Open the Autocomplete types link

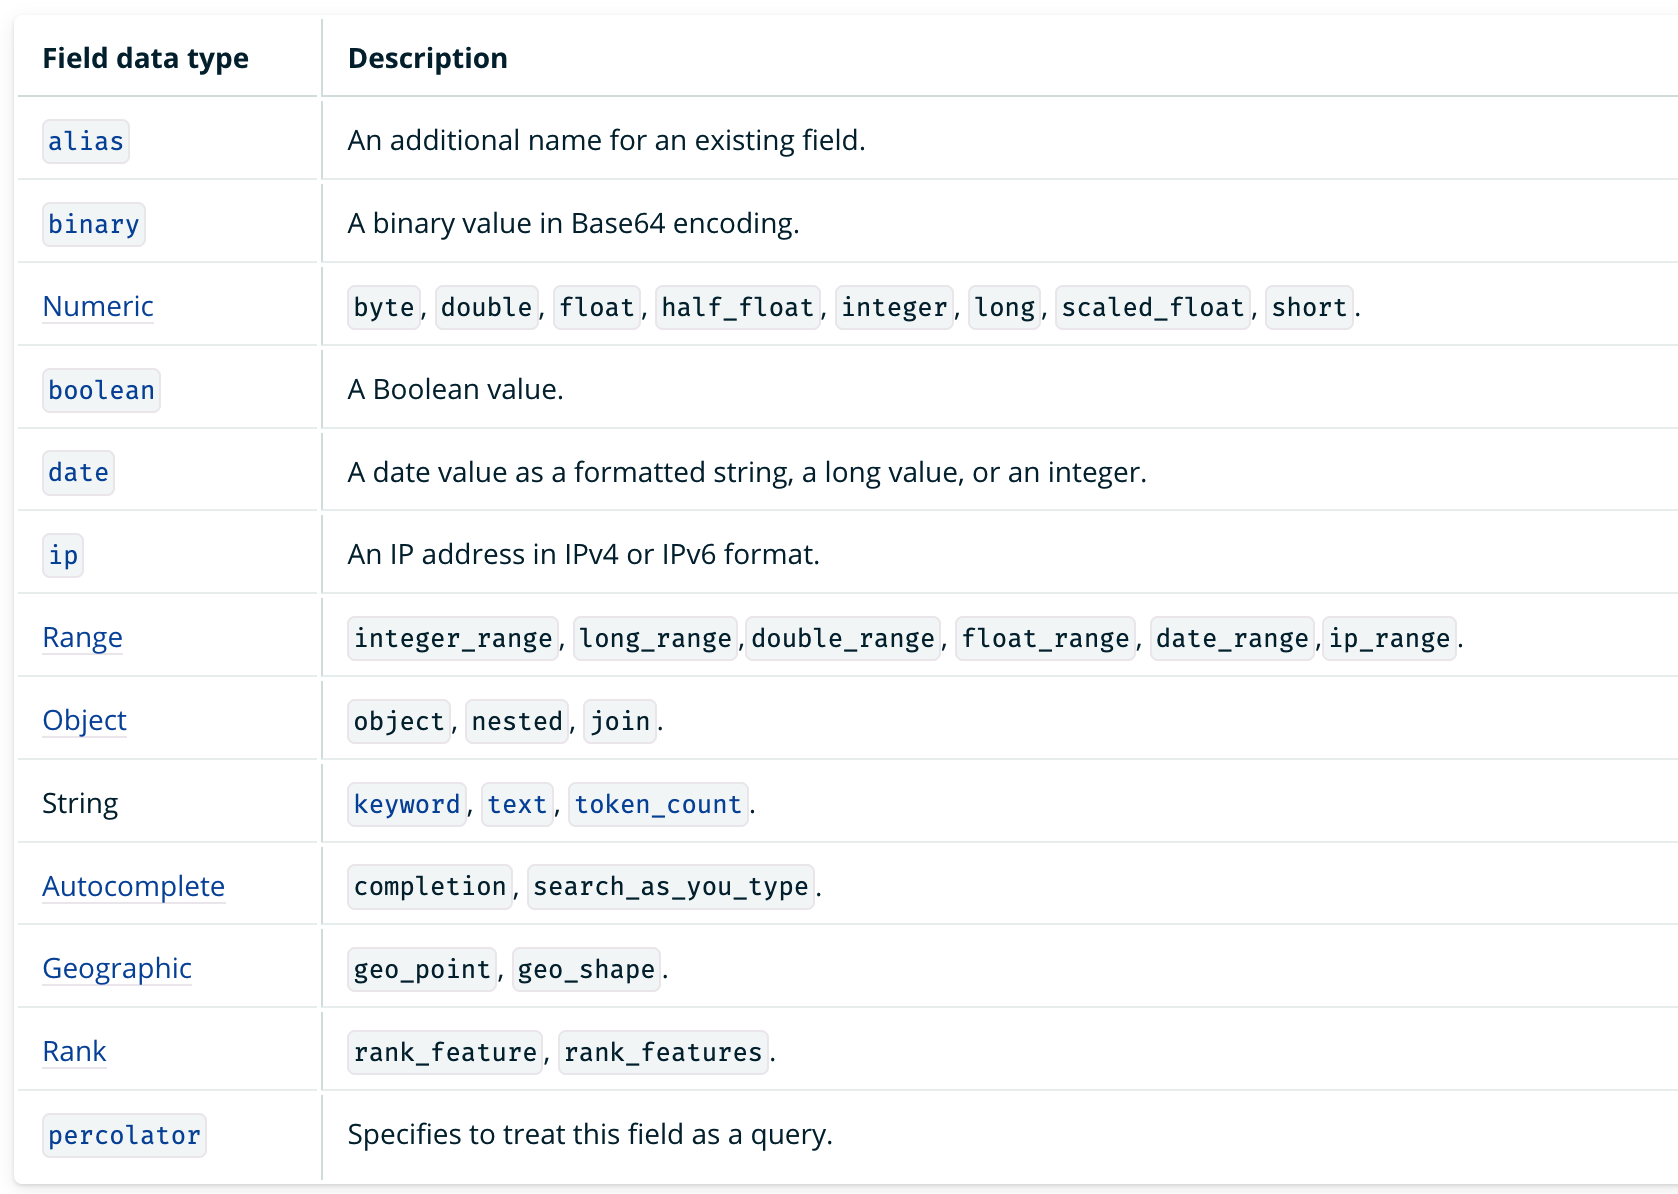click(133, 886)
